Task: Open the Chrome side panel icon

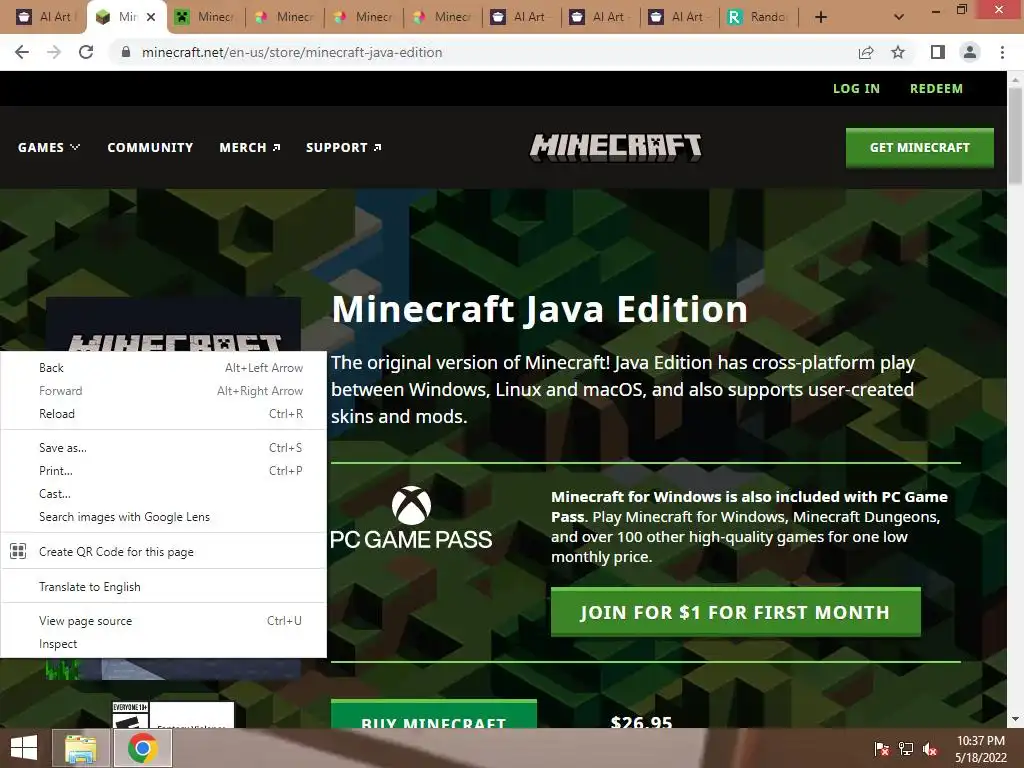Action: [x=938, y=52]
